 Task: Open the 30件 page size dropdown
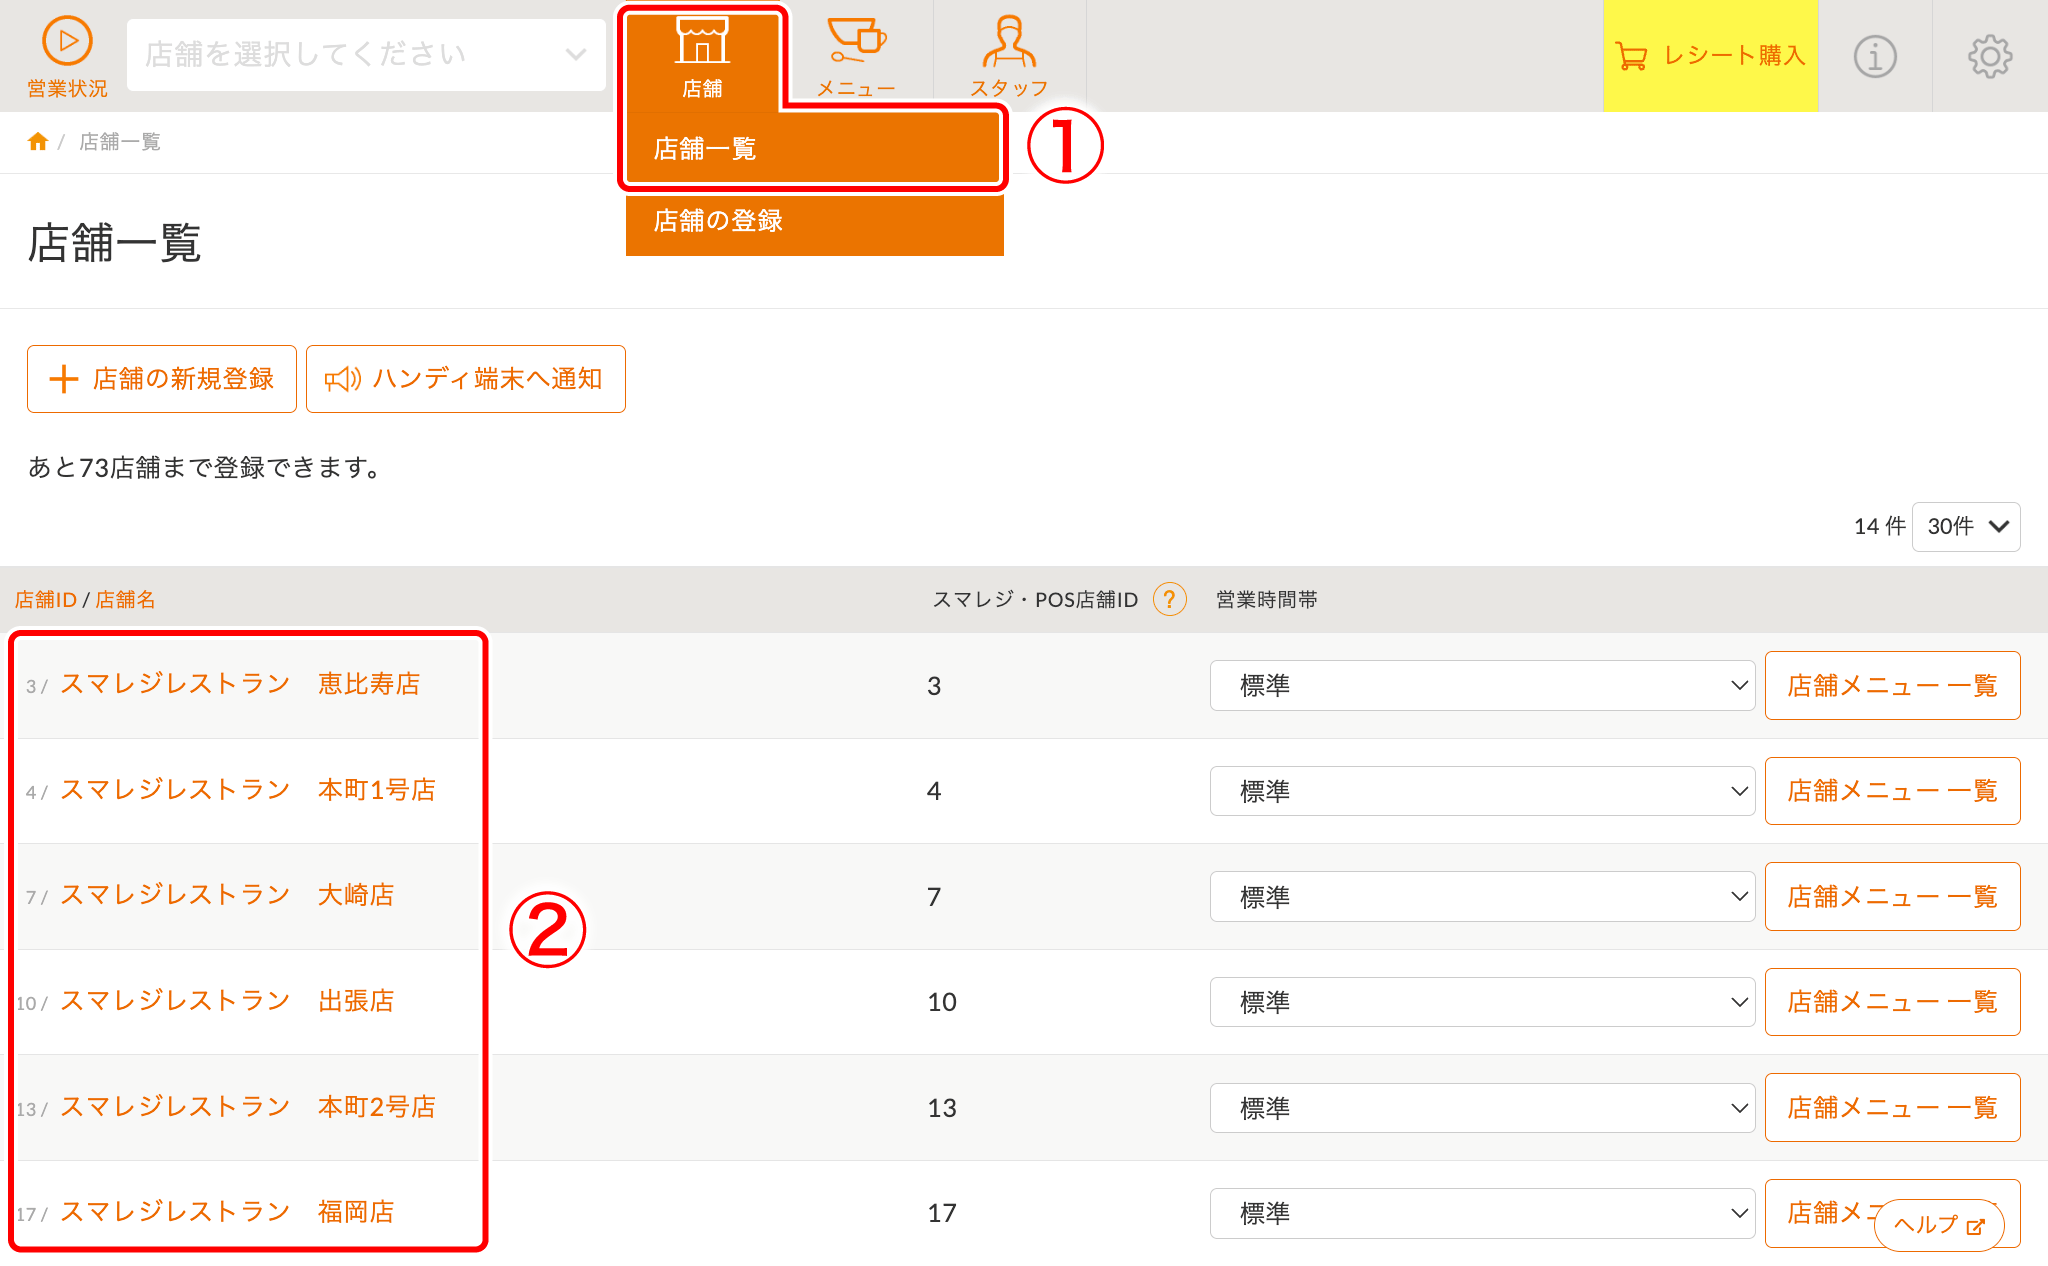(x=1965, y=527)
